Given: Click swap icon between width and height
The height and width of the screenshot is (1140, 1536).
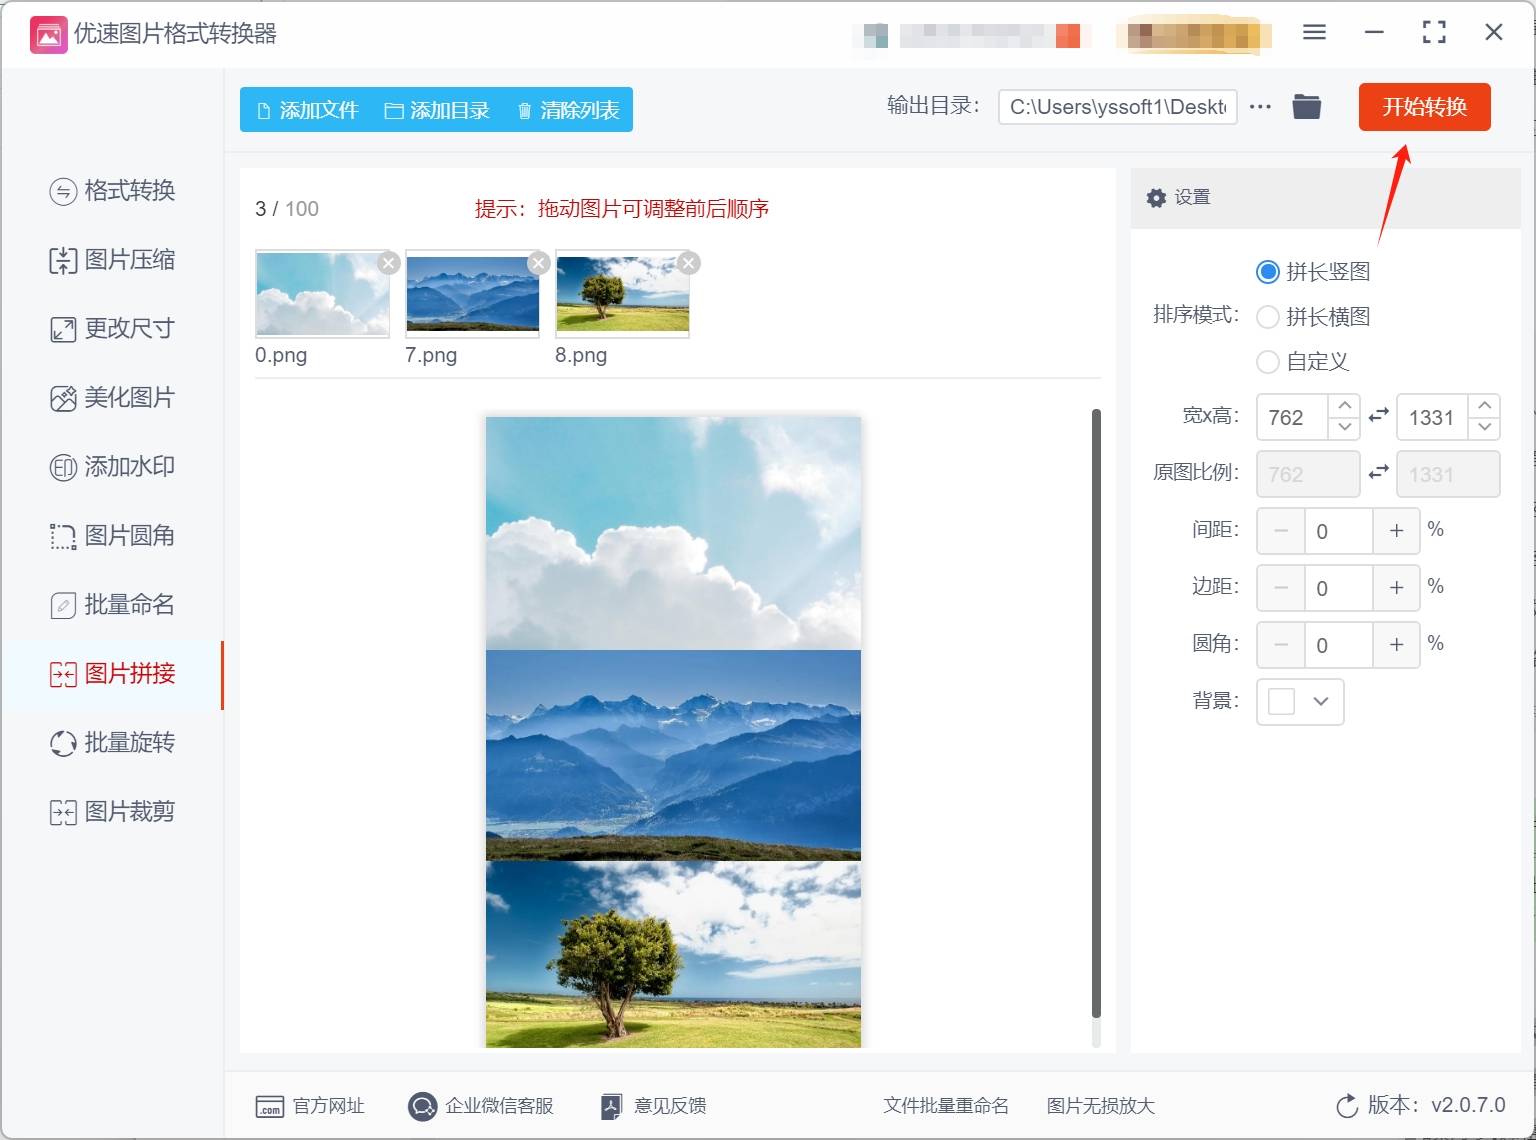Looking at the screenshot, I should (1378, 415).
